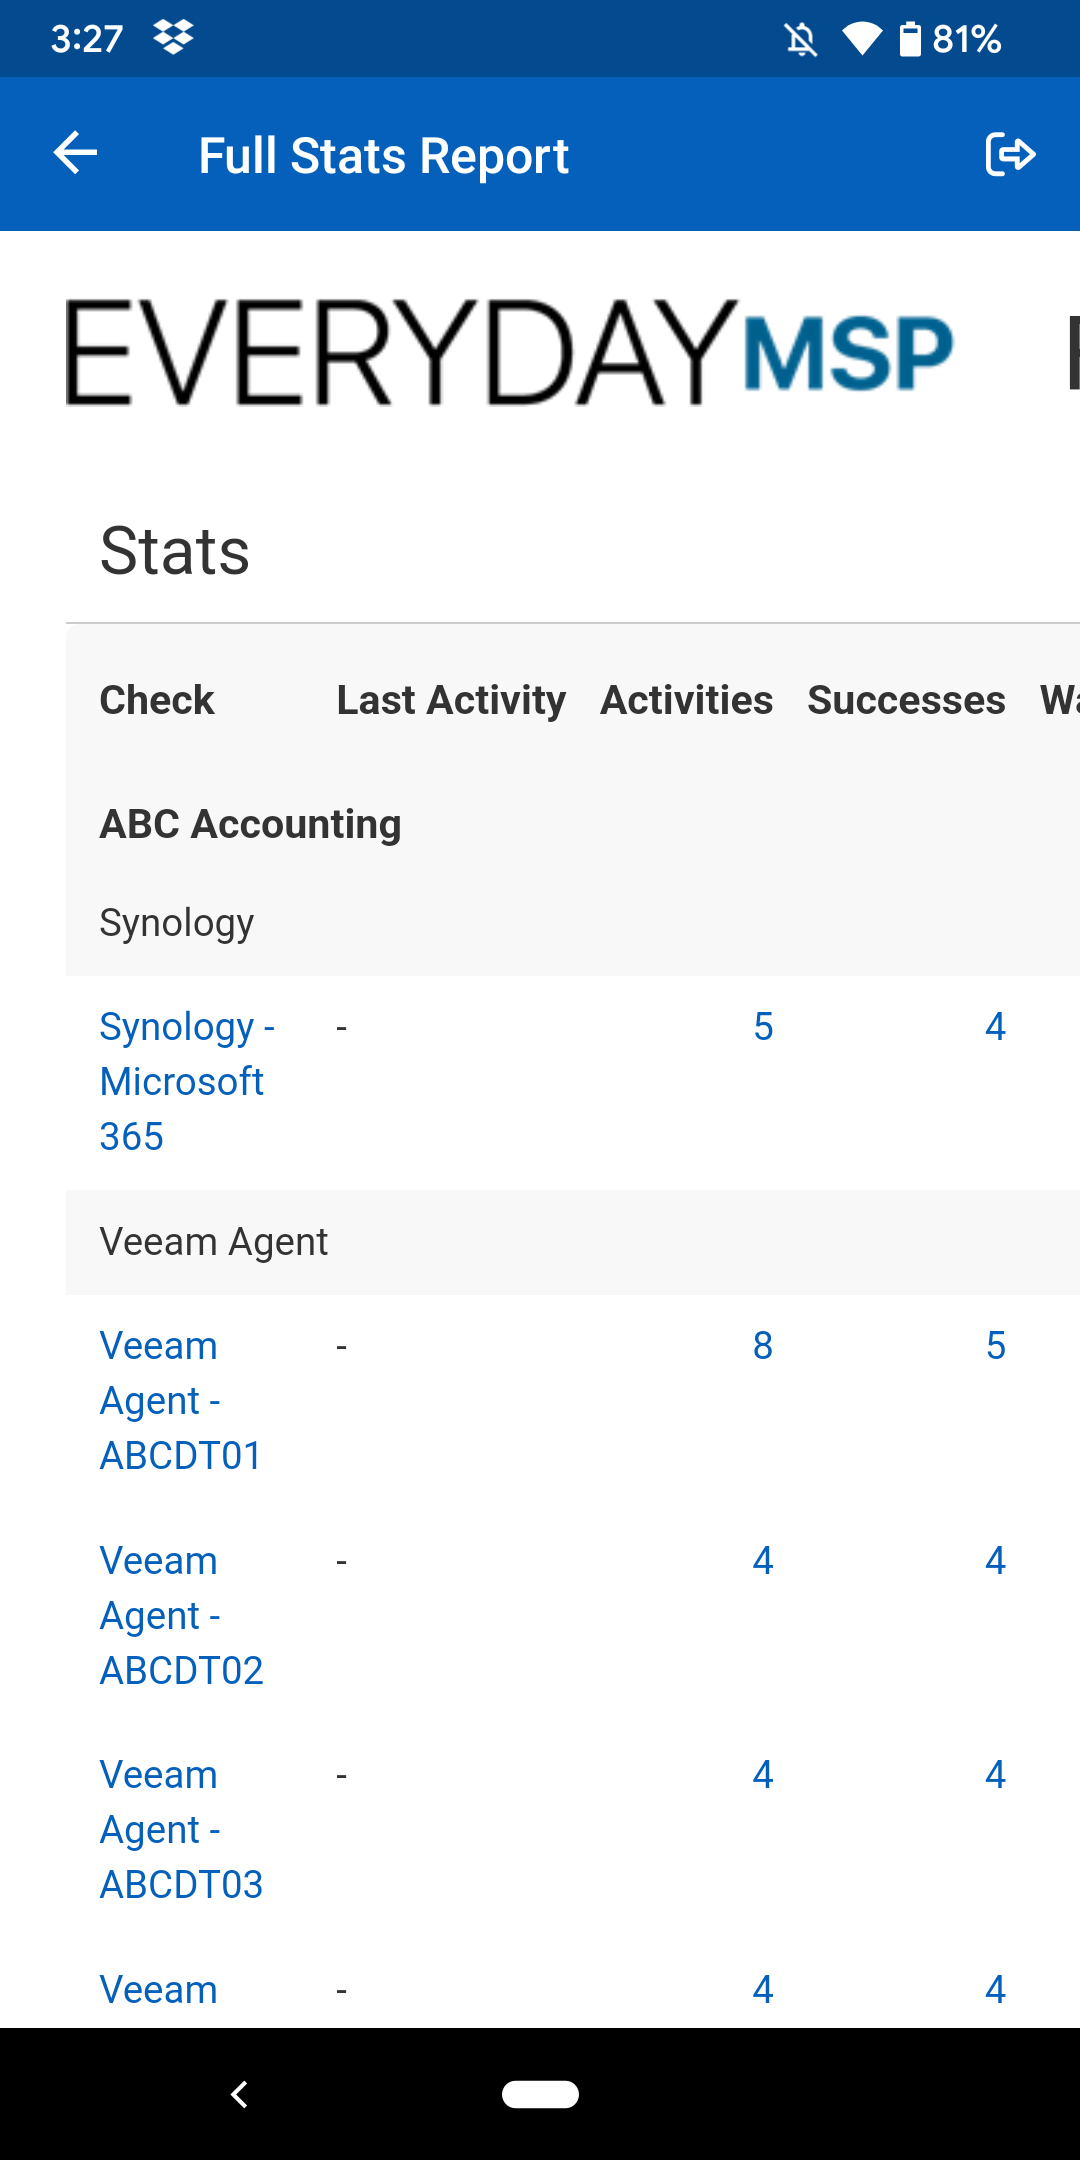Tap the battery status icon

[x=910, y=40]
